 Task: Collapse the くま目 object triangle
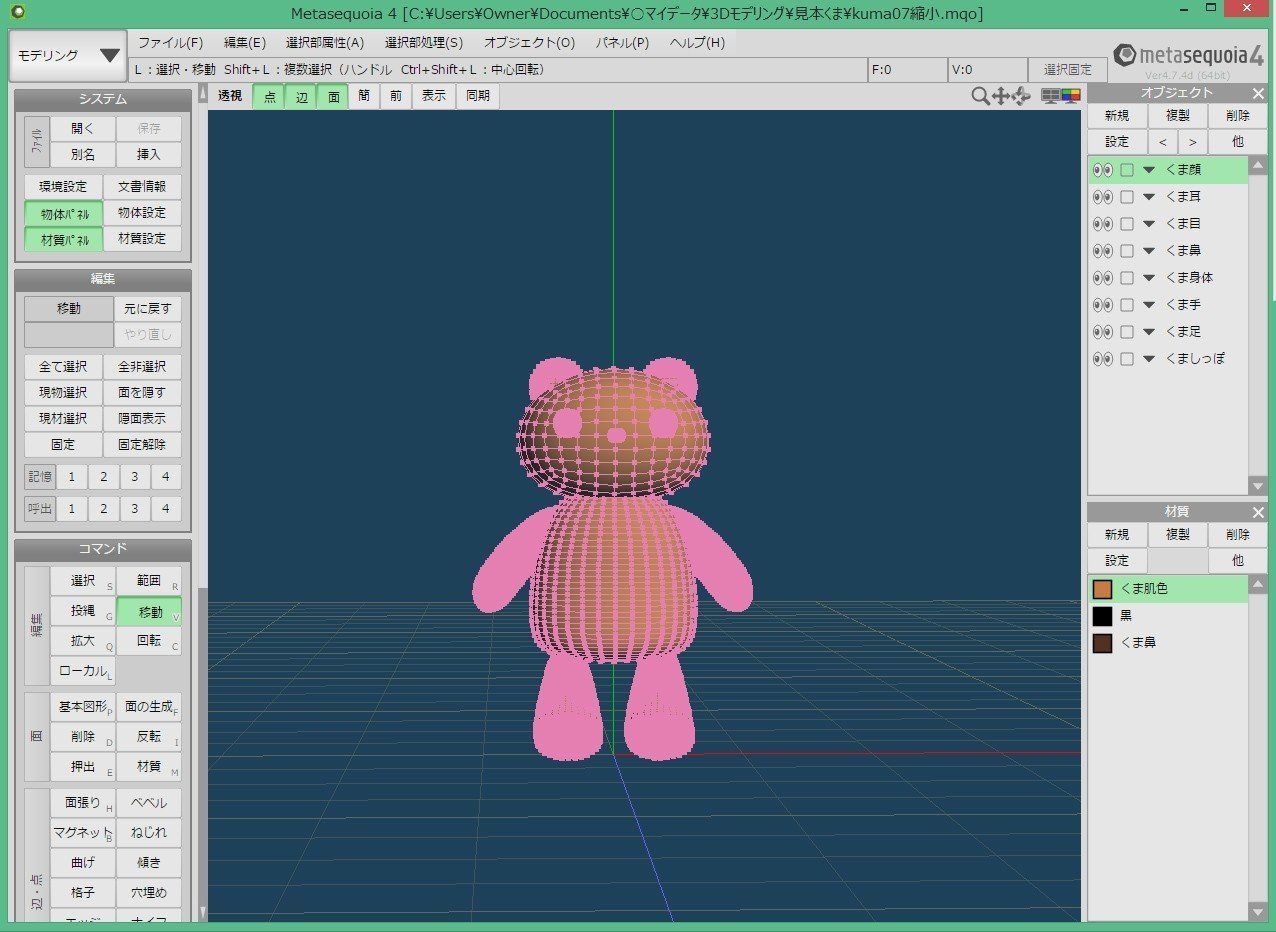click(x=1149, y=224)
